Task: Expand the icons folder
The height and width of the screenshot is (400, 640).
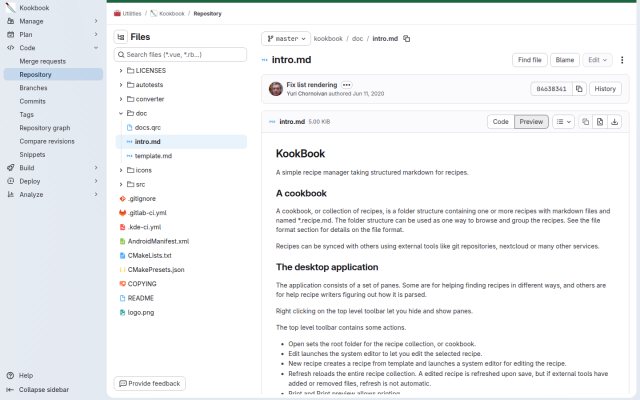Action: (121, 170)
